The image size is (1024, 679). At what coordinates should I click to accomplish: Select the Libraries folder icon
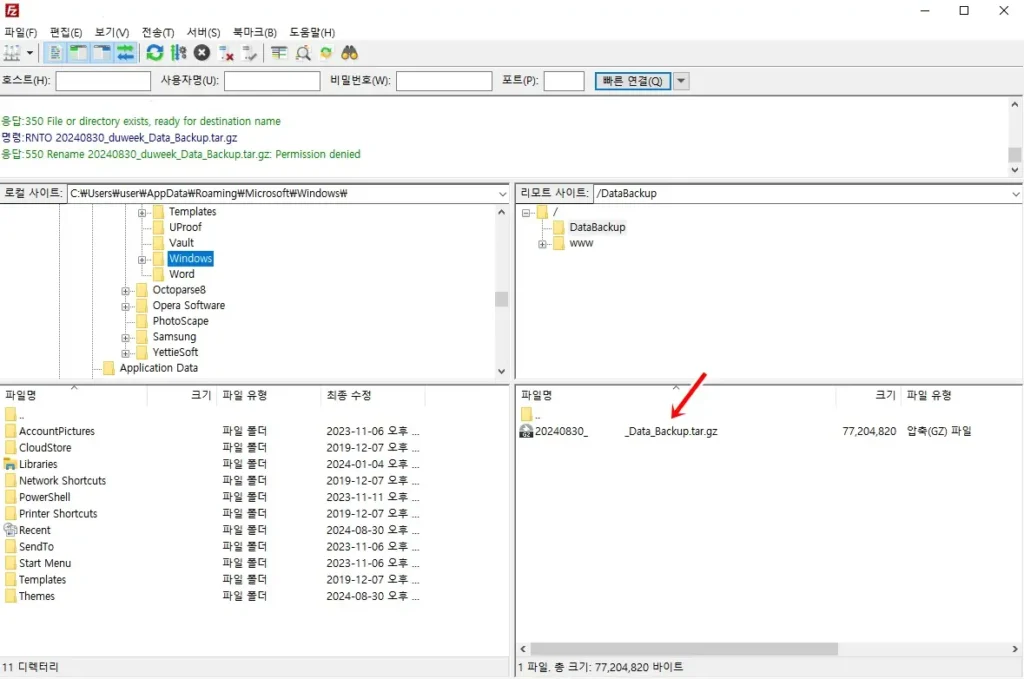10,464
